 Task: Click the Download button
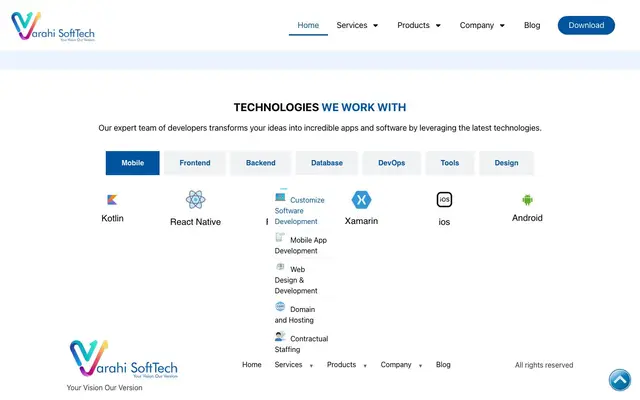[x=586, y=25]
